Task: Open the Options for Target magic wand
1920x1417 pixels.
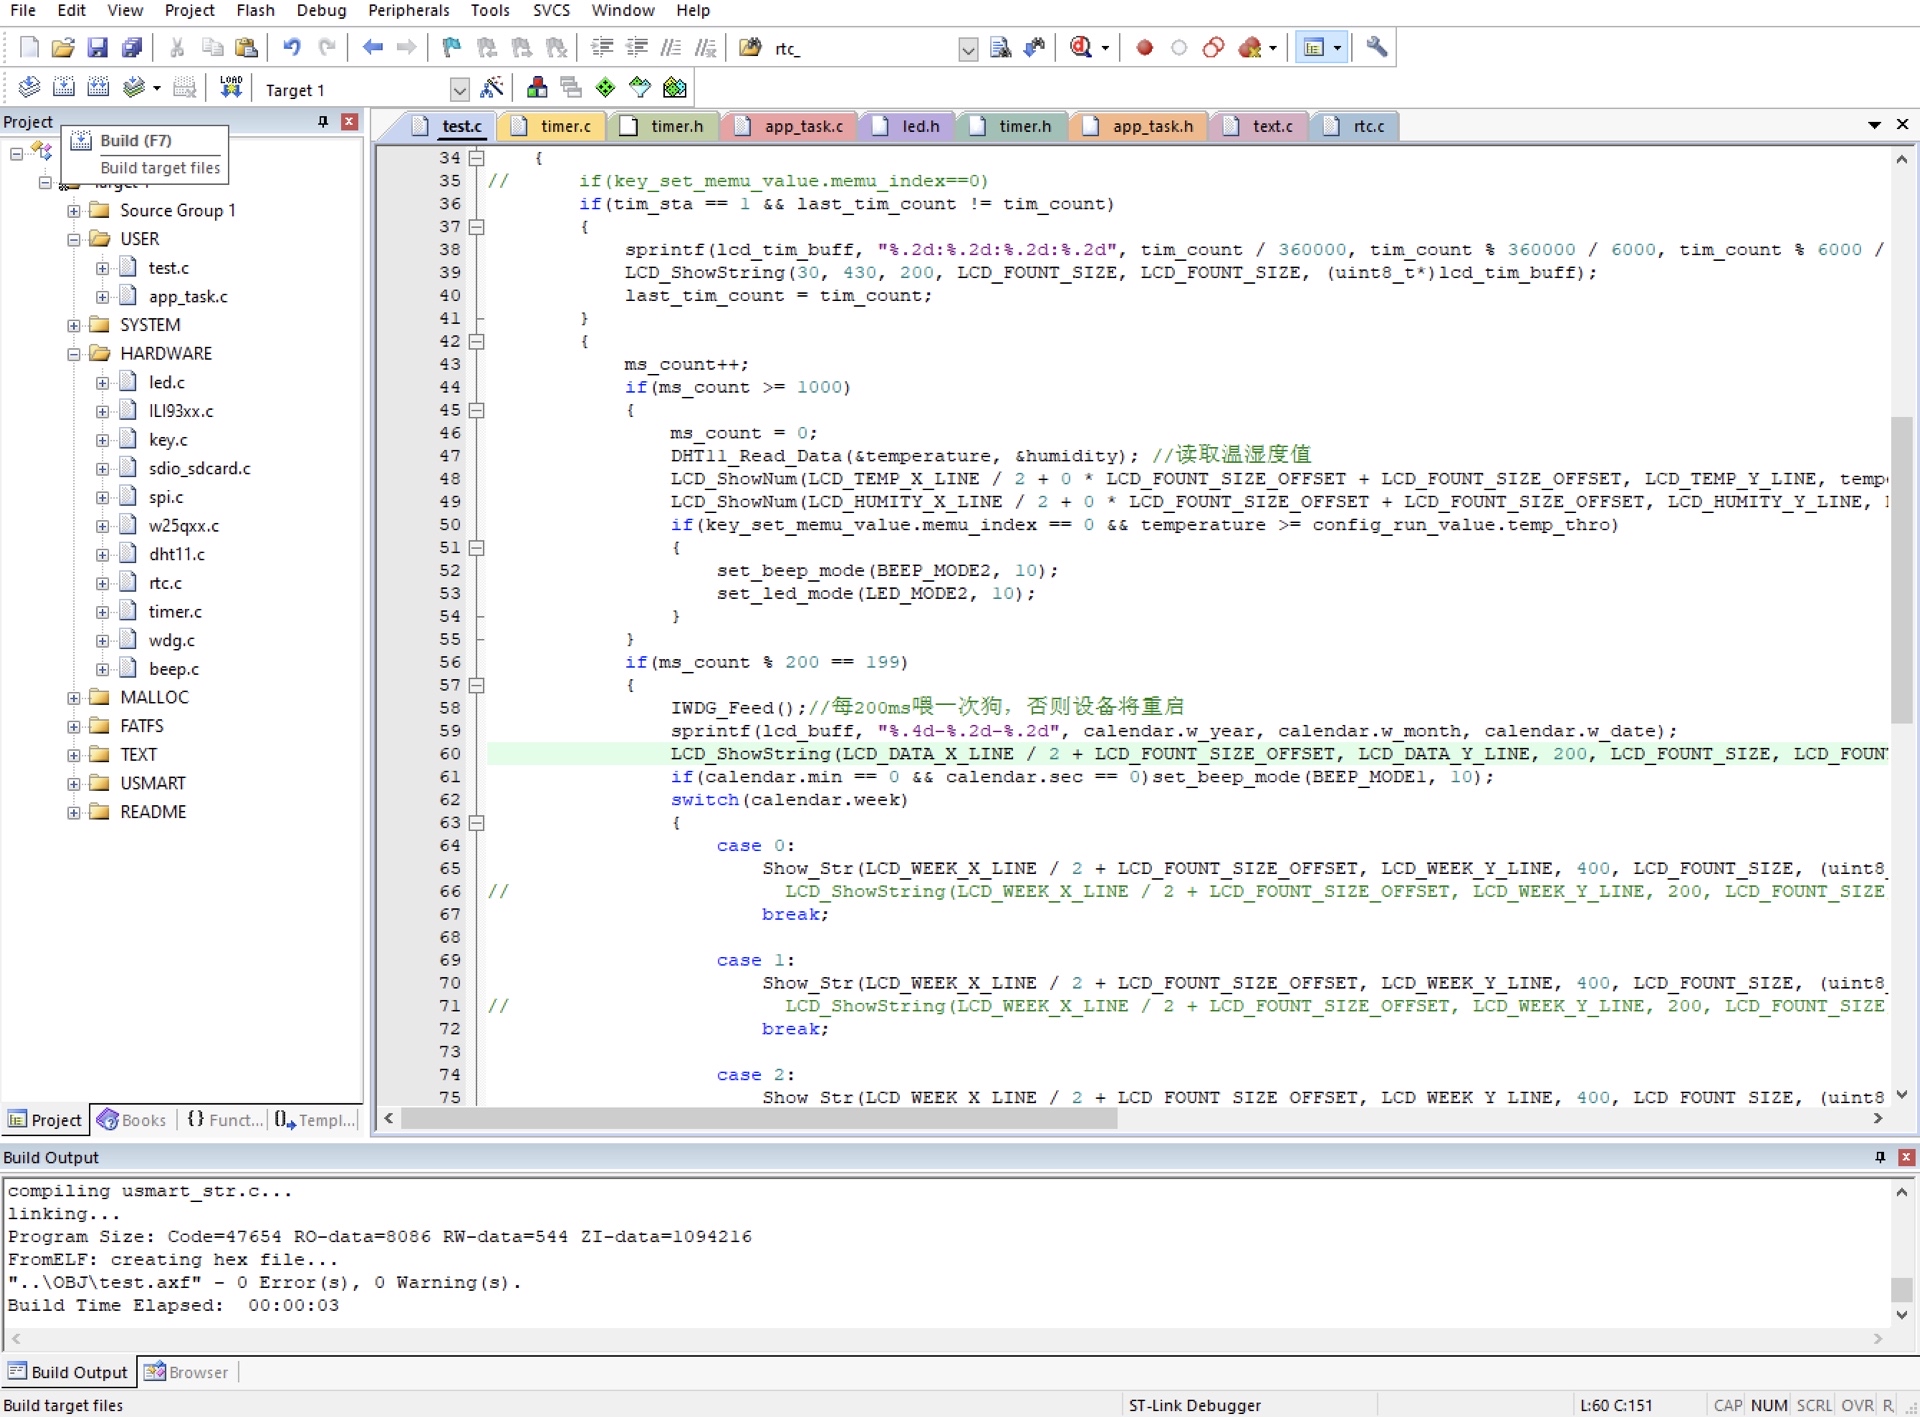Action: pyautogui.click(x=491, y=88)
